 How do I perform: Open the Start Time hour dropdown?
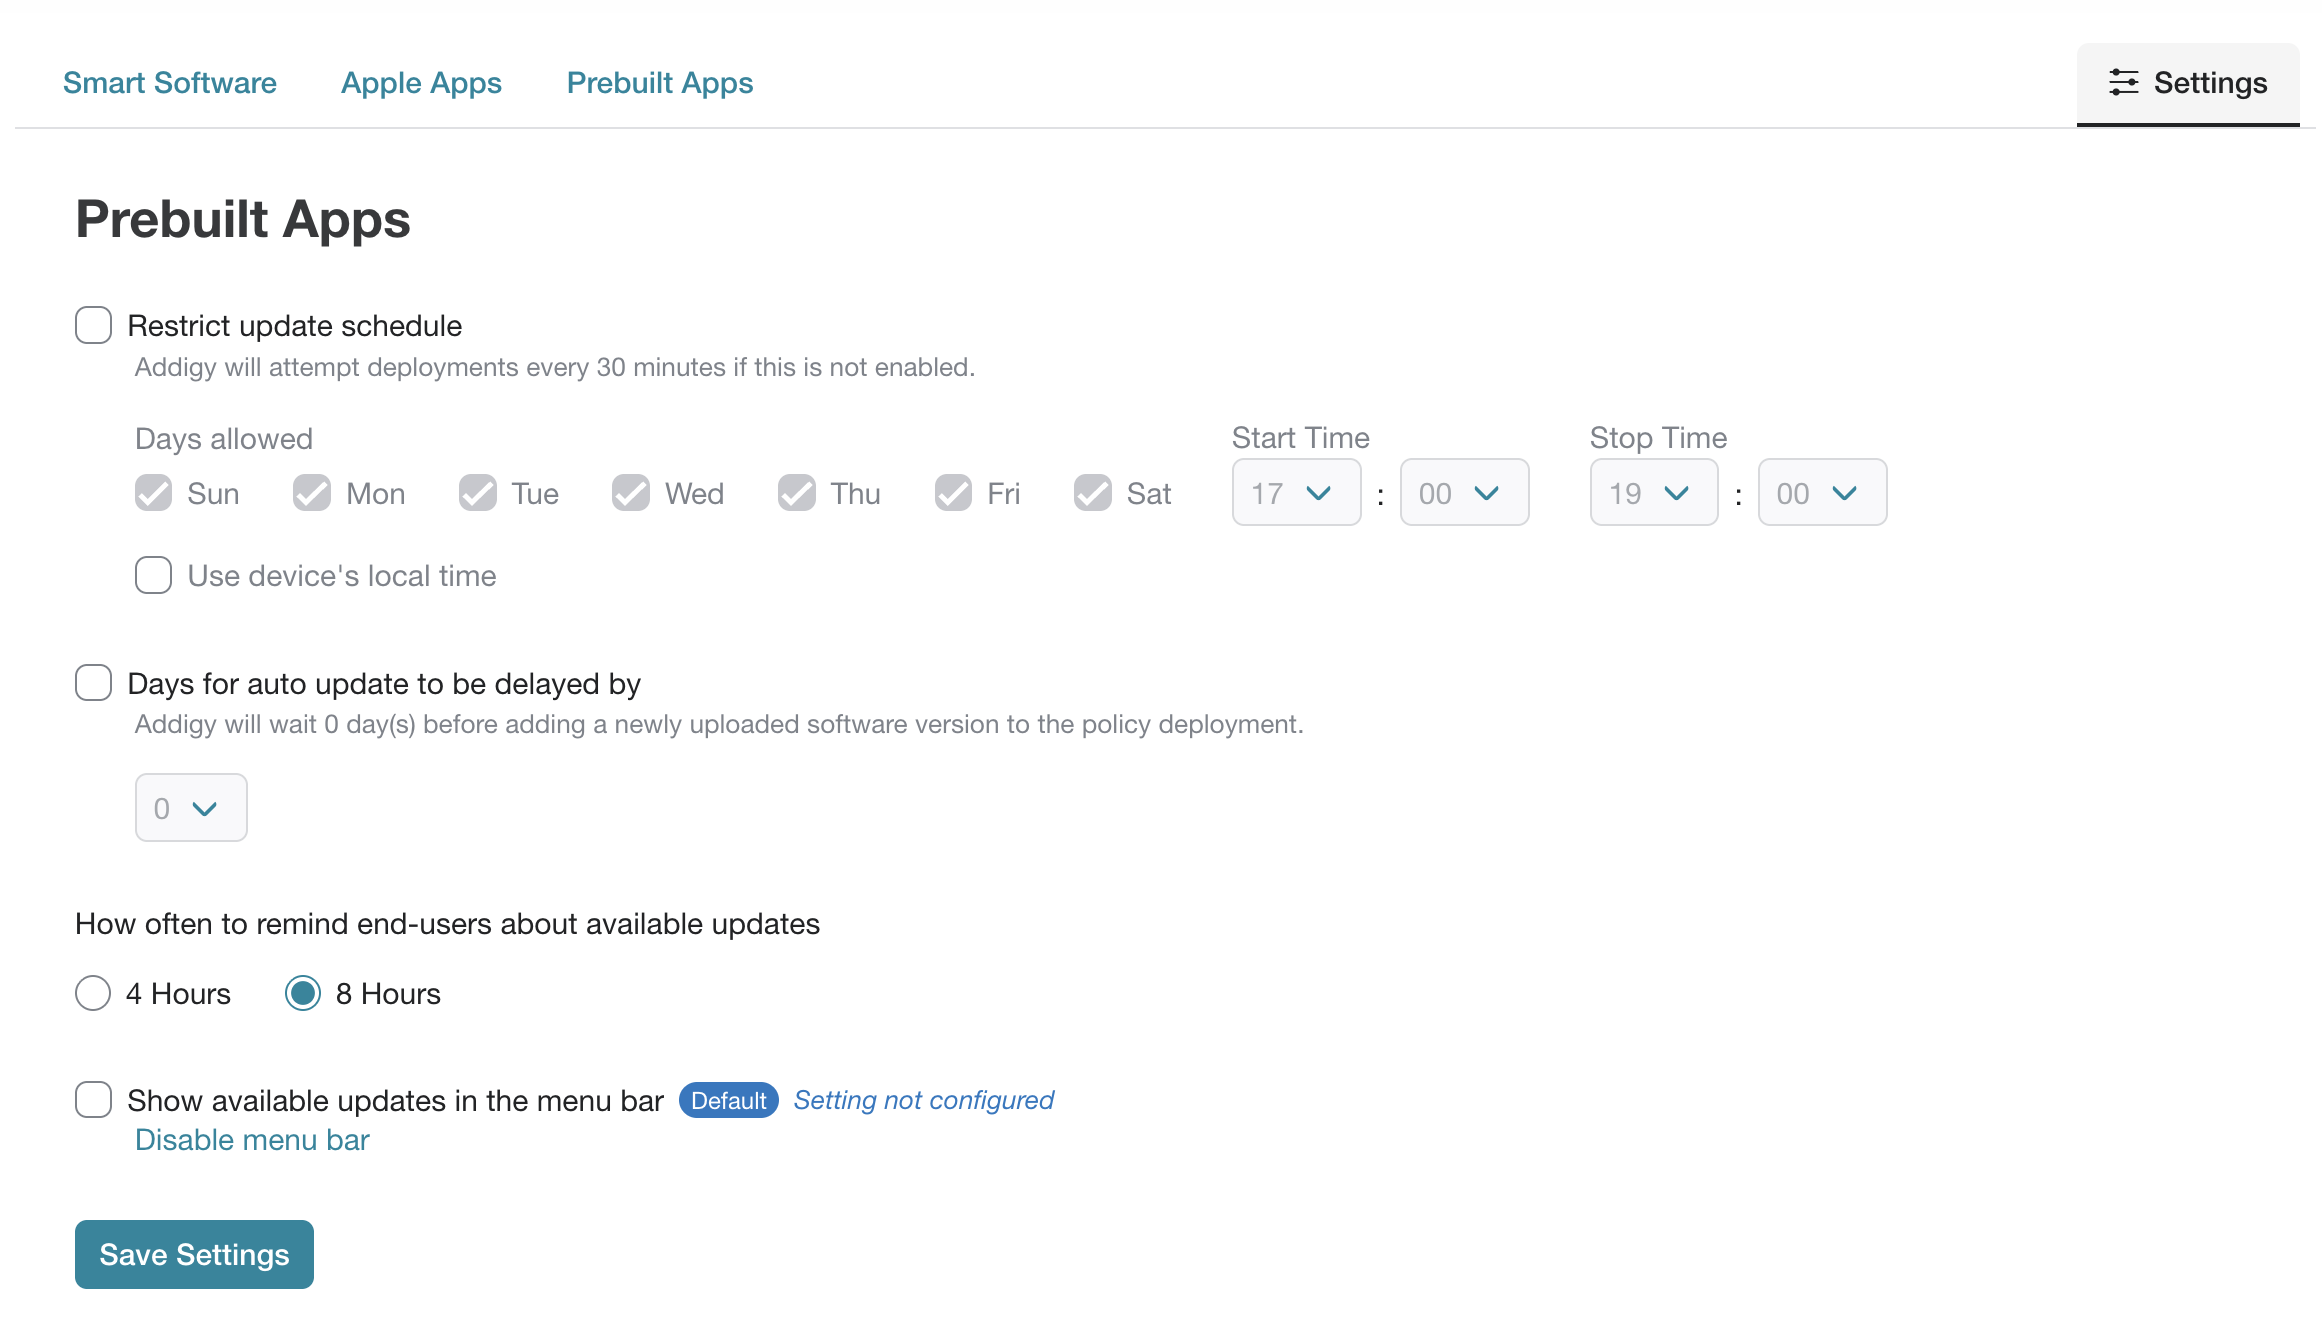pos(1296,492)
